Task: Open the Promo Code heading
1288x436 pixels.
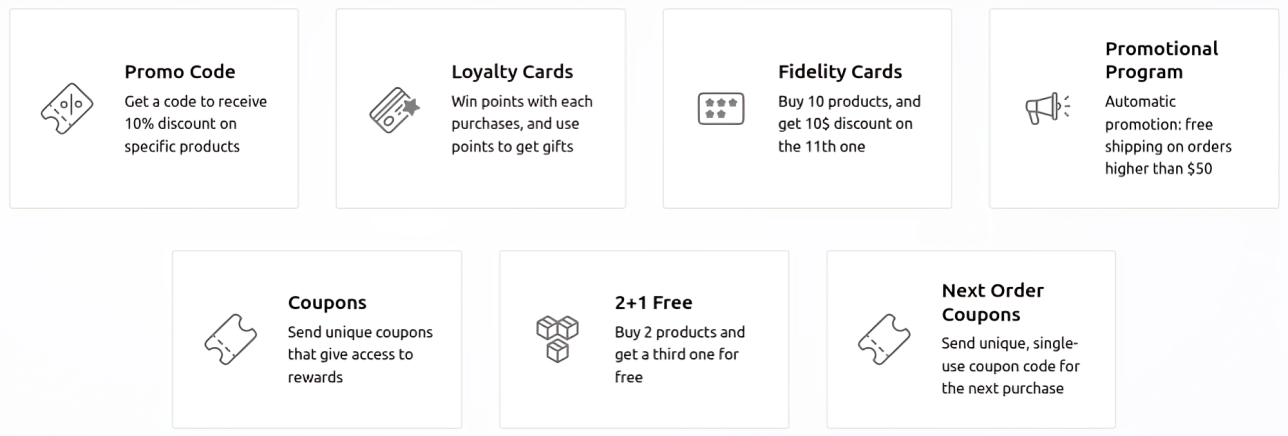Action: coord(180,72)
